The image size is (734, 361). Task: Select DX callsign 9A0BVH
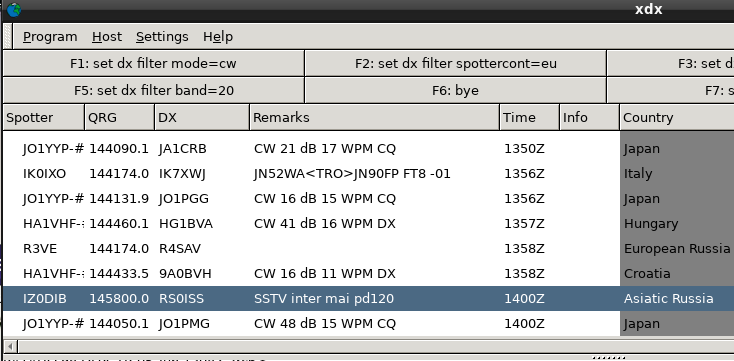185,274
